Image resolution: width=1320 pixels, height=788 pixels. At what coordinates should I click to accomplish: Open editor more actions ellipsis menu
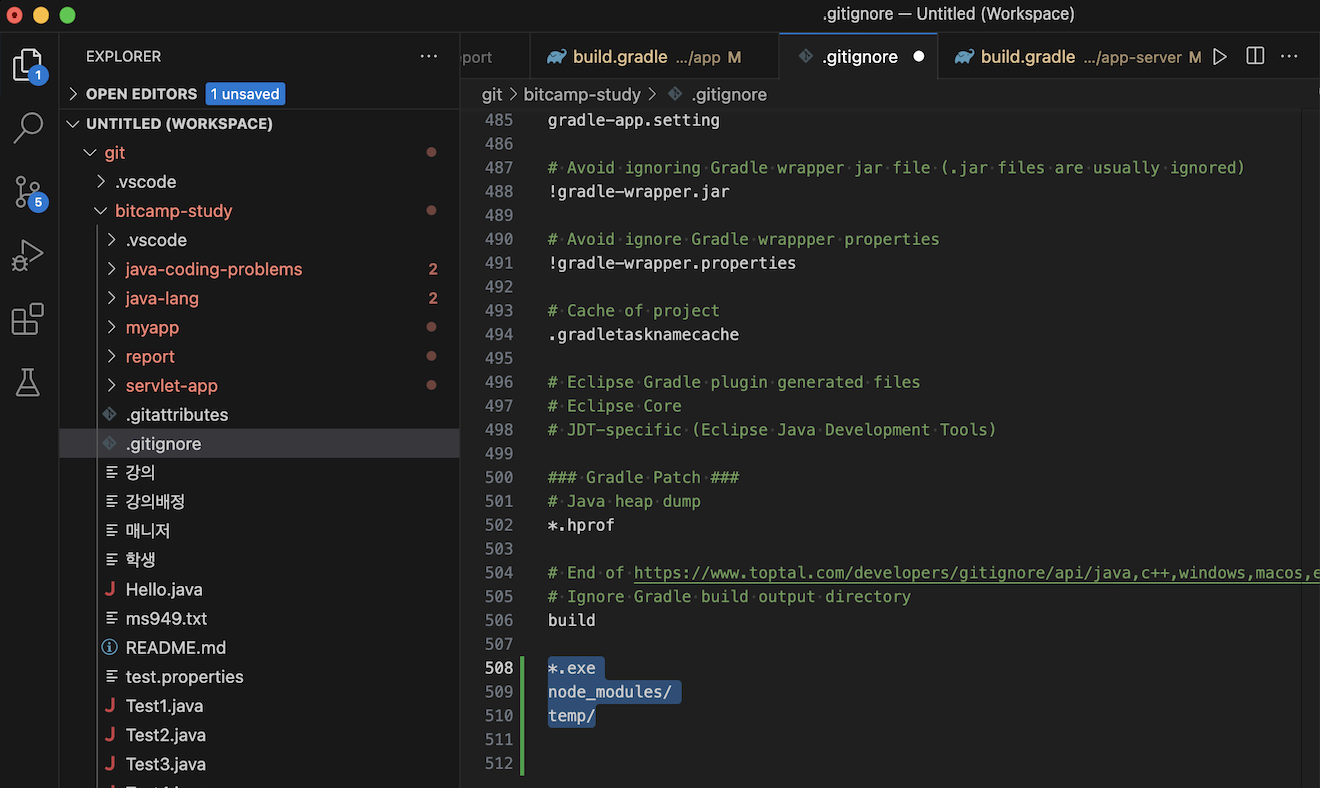[x=1289, y=57]
